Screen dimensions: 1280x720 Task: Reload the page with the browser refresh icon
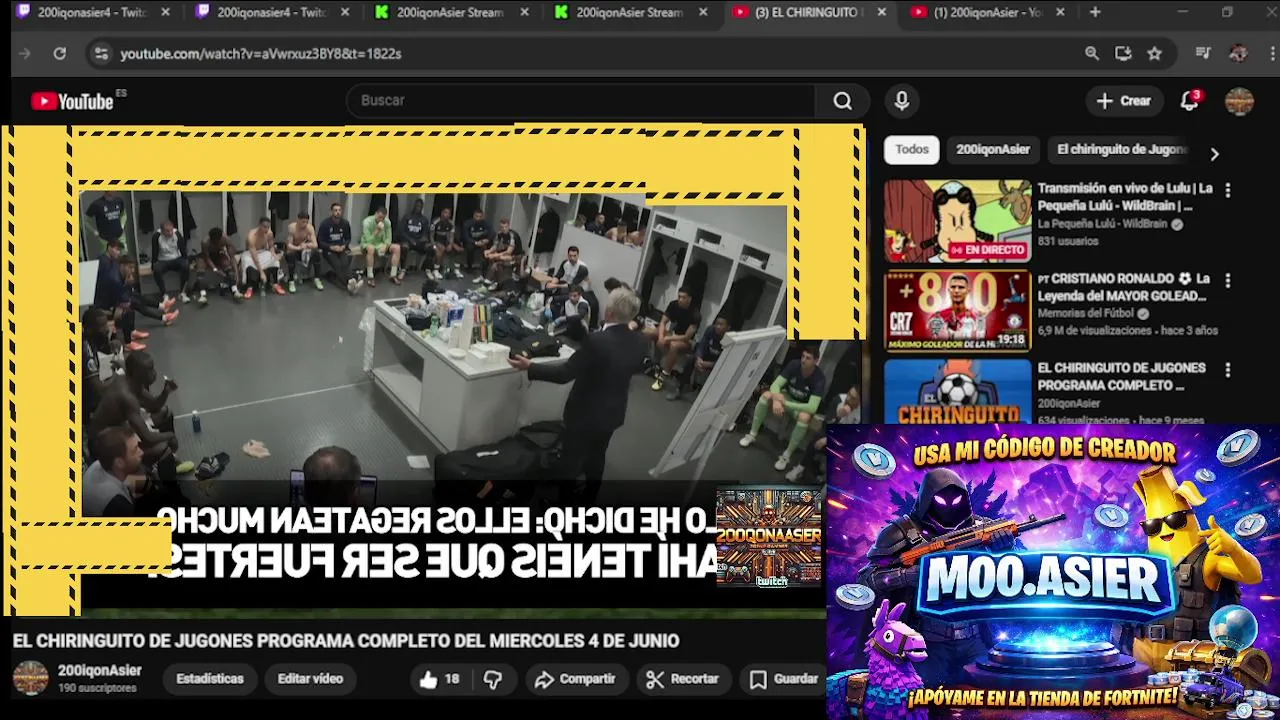[60, 54]
